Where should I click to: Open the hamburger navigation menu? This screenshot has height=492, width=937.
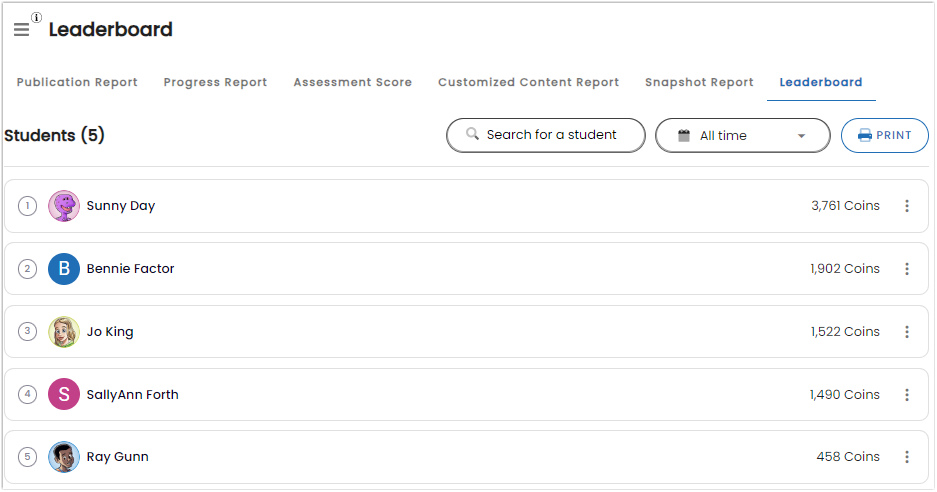coord(22,29)
